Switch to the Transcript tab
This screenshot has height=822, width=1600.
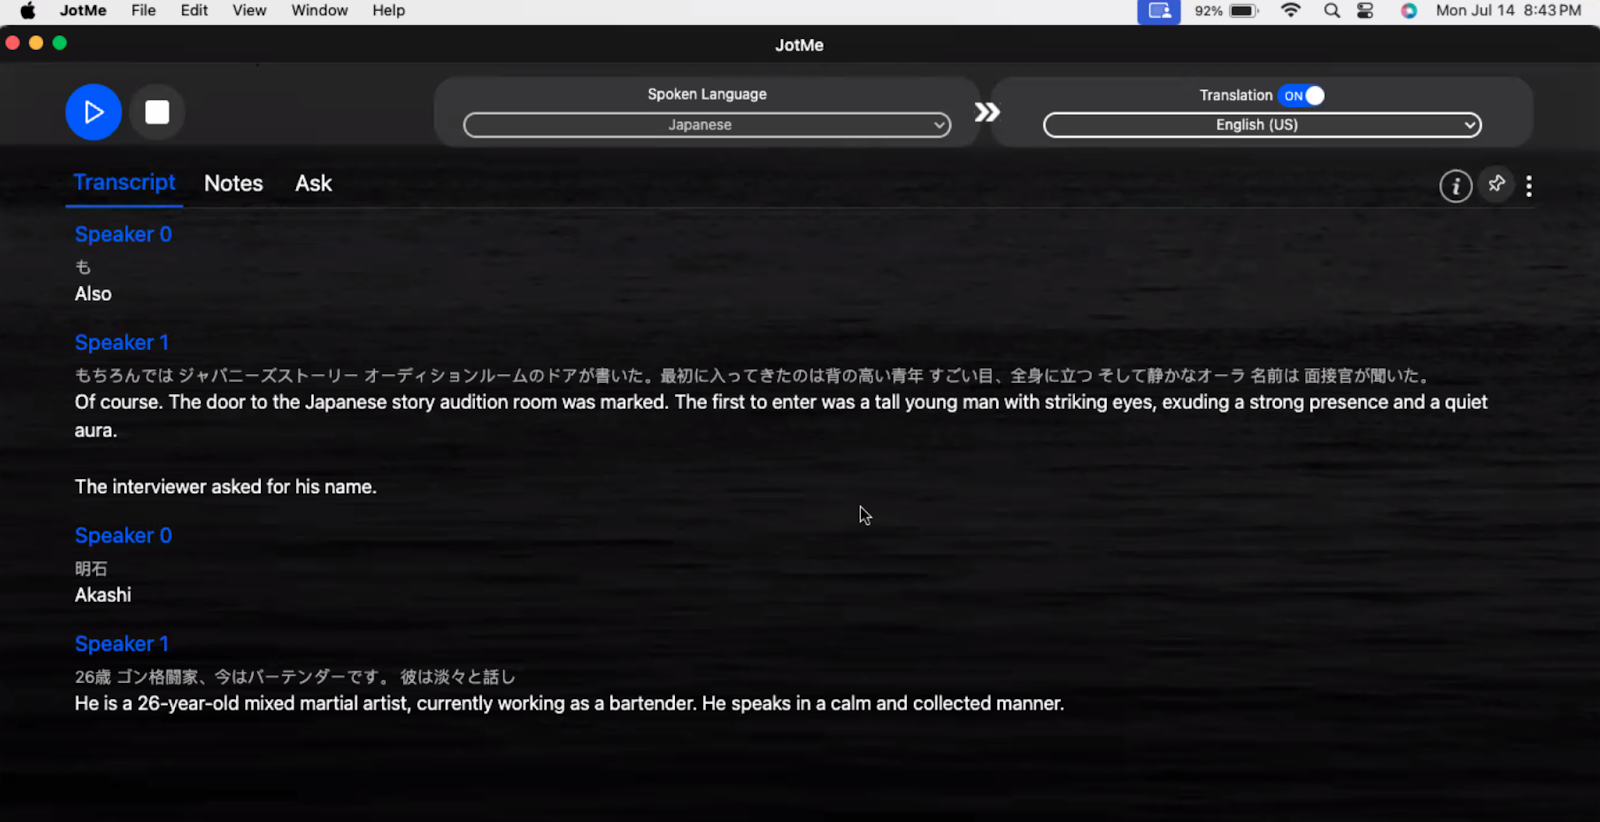point(124,182)
